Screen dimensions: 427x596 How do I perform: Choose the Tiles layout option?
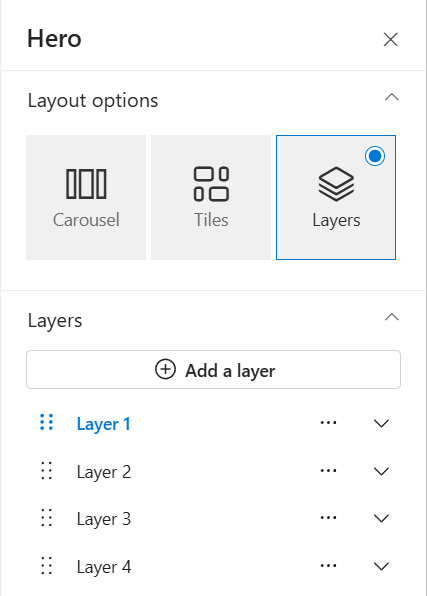click(x=211, y=197)
